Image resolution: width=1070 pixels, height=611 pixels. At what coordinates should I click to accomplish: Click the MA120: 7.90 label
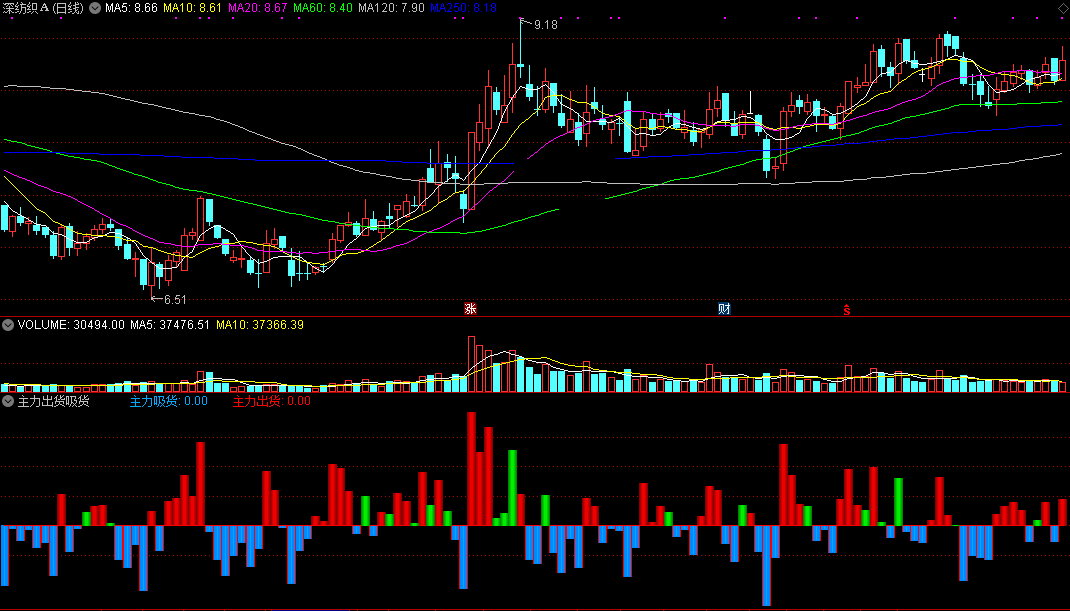[391, 8]
